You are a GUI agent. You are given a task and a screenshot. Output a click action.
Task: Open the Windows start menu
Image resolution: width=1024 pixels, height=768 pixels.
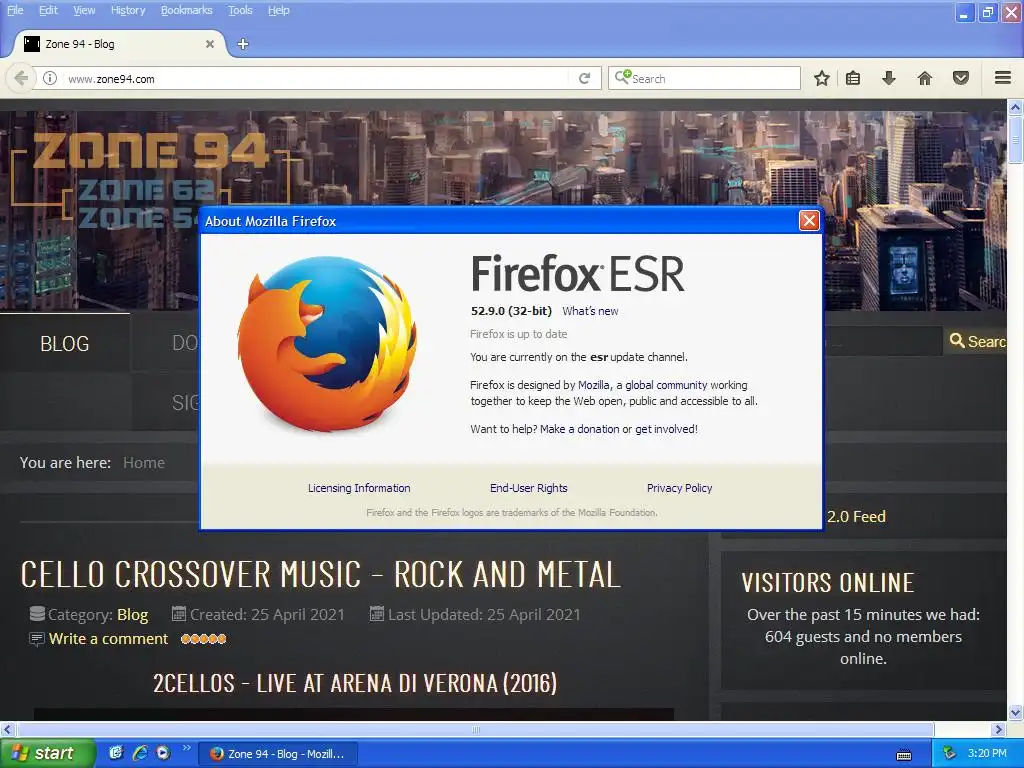(47, 753)
